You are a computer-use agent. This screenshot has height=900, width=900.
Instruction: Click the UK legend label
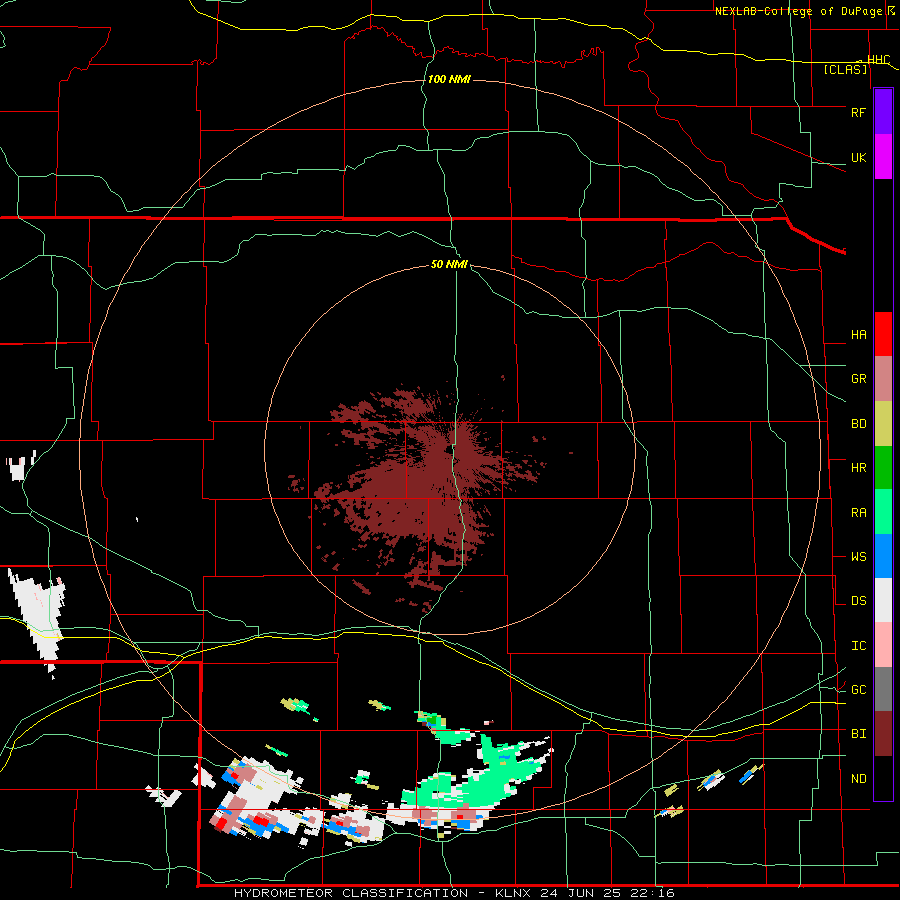(858, 157)
